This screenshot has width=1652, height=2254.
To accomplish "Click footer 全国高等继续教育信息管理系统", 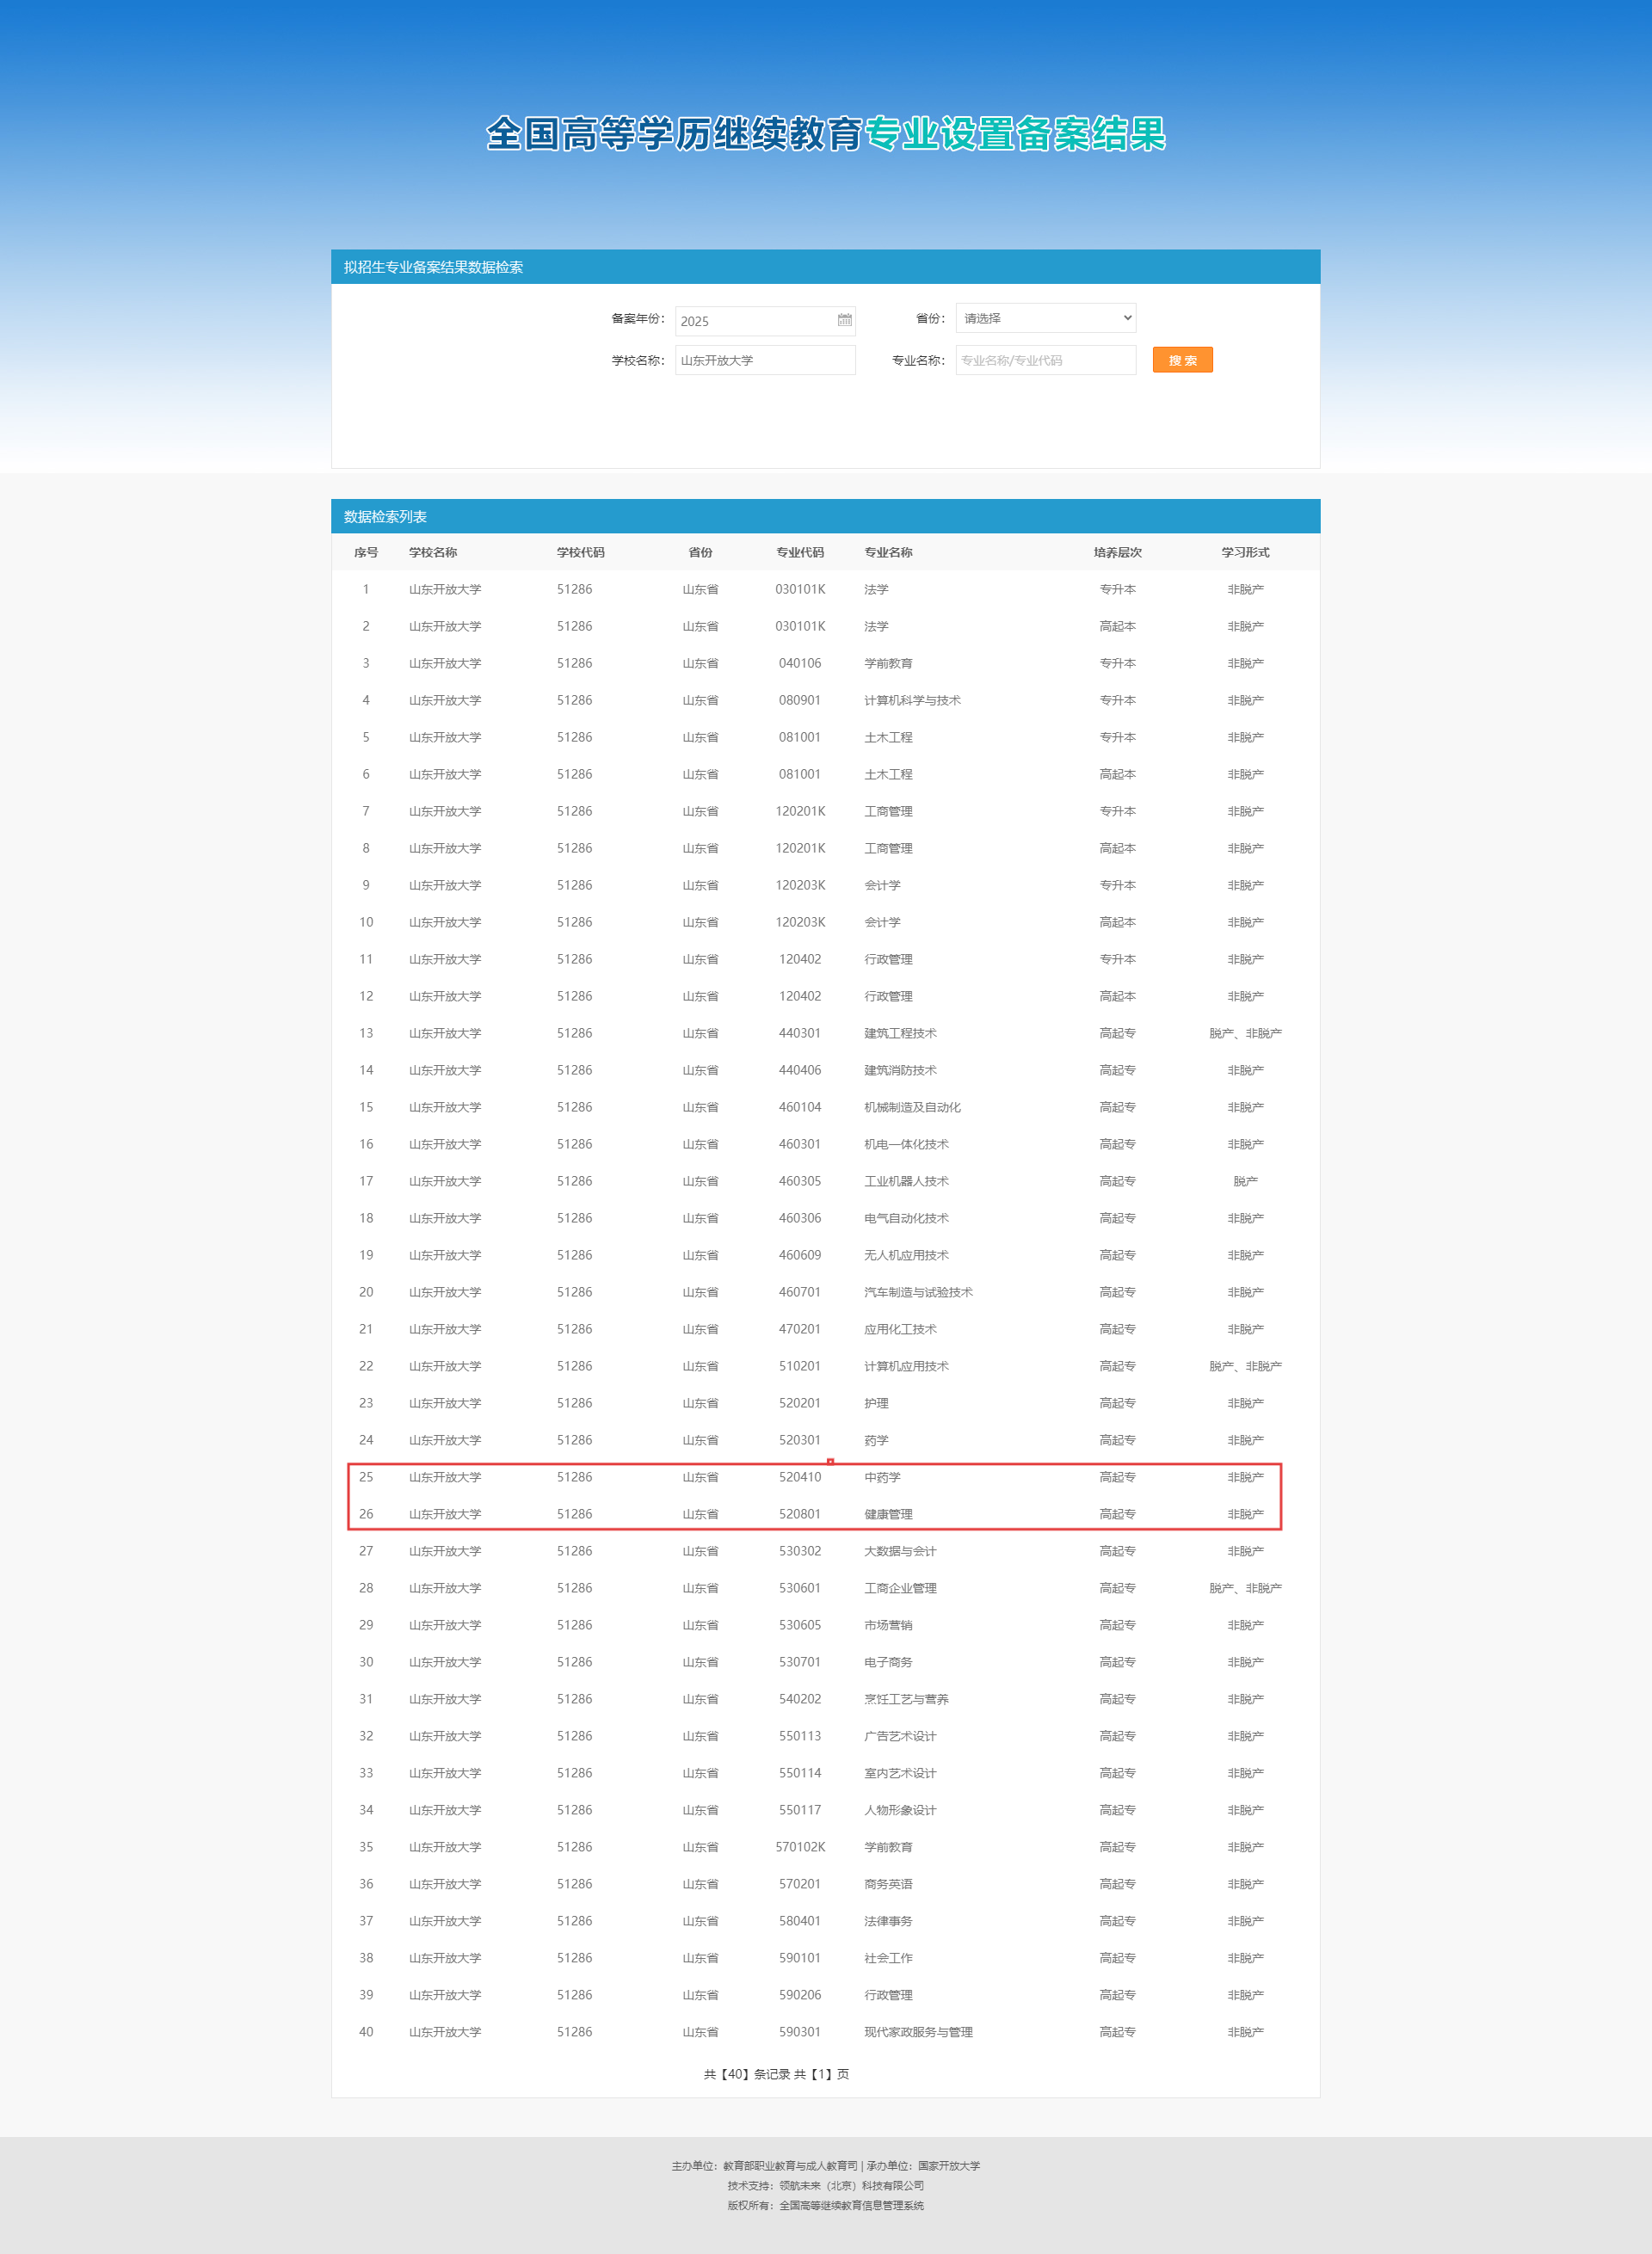I will [851, 2206].
